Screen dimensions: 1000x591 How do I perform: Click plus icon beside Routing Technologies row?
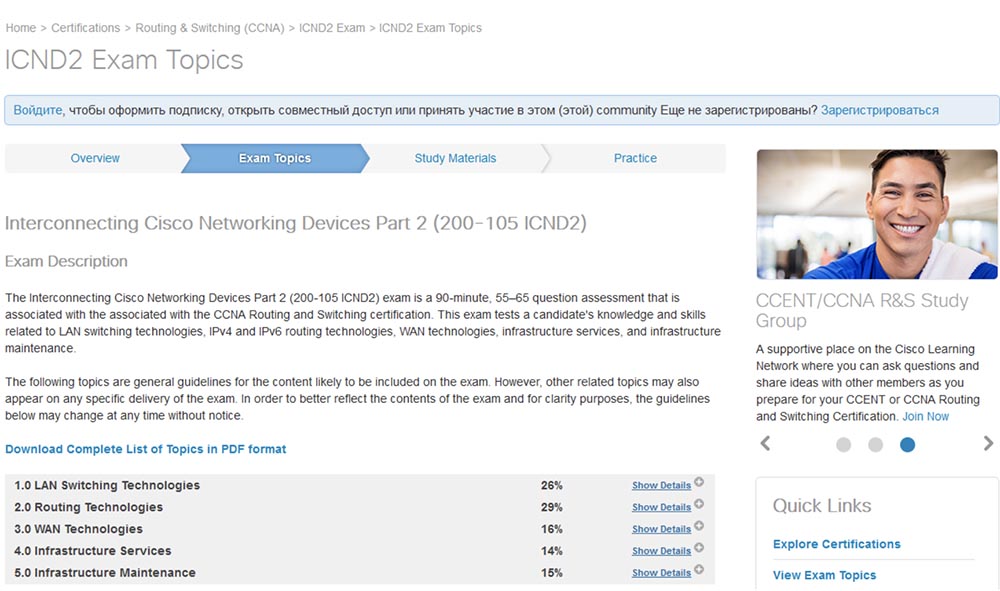coord(699,504)
